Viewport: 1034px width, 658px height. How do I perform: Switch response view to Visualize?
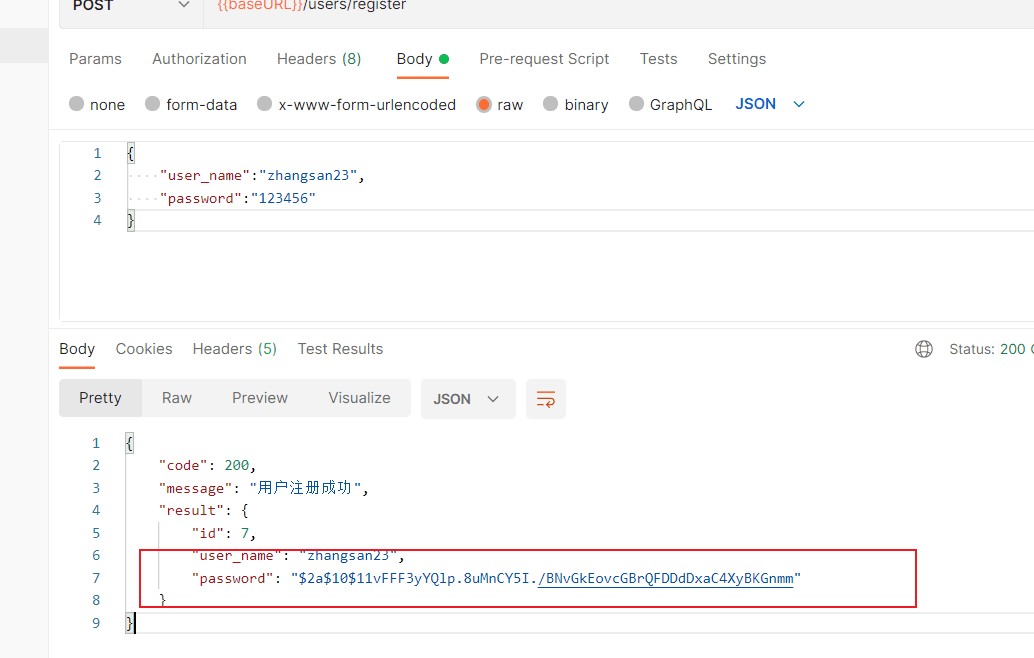(x=359, y=397)
